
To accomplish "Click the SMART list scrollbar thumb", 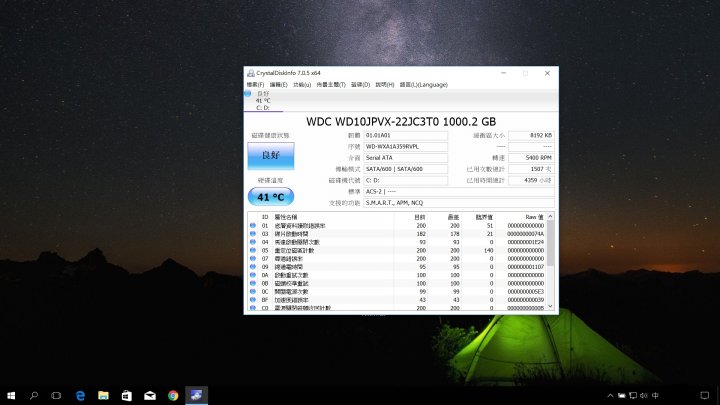I will pos(551,243).
